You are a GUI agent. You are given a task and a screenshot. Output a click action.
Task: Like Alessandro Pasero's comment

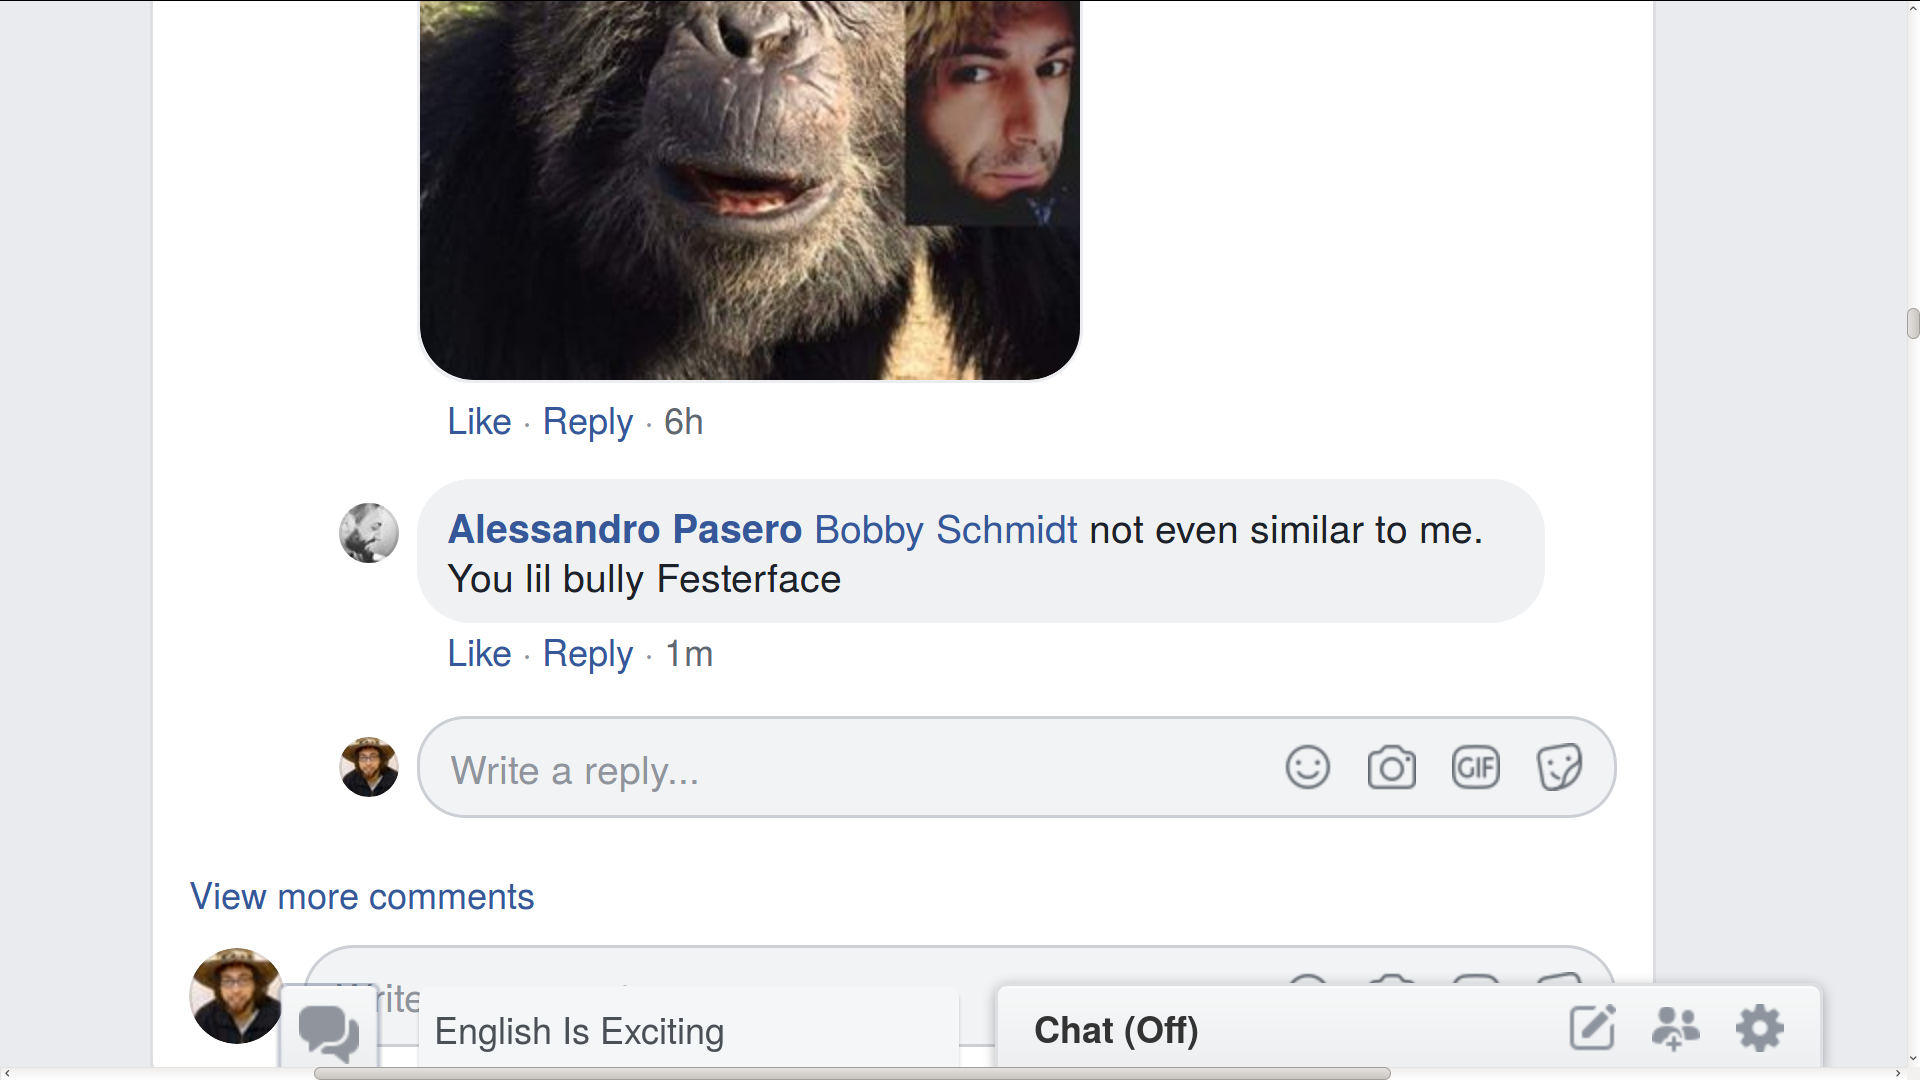click(479, 654)
